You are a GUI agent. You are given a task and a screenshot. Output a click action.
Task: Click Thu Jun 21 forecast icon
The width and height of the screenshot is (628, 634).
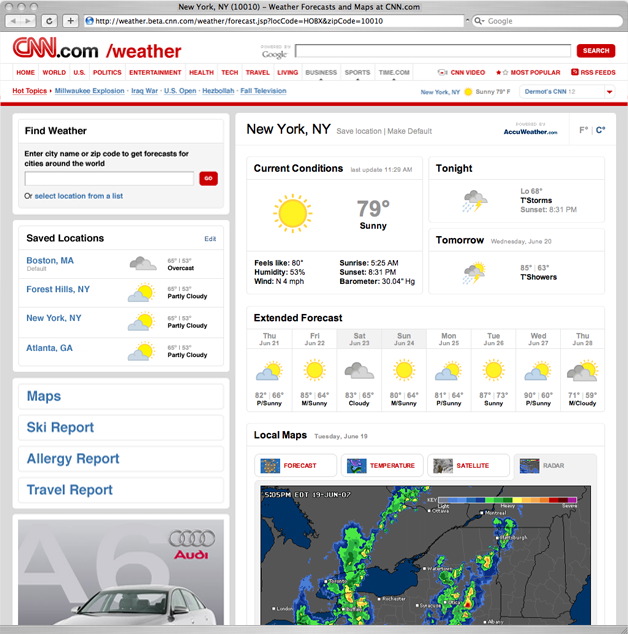(x=269, y=371)
